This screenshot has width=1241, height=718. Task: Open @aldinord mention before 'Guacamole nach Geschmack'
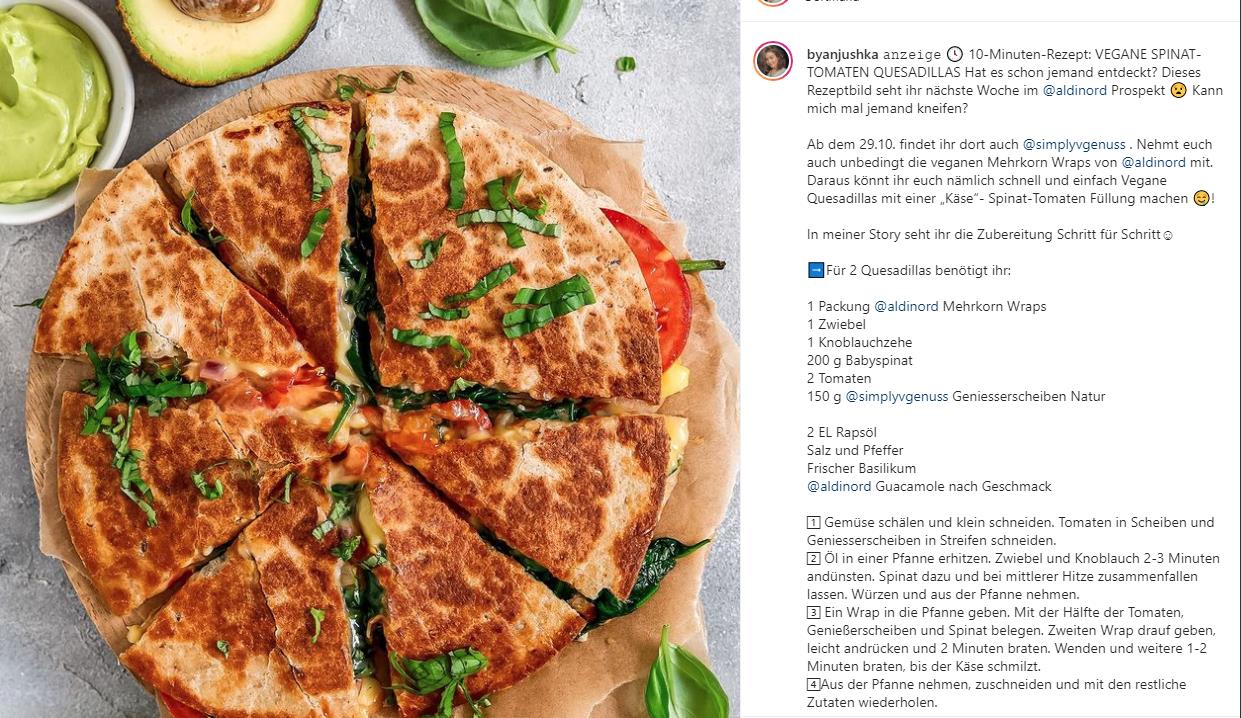tap(839, 486)
